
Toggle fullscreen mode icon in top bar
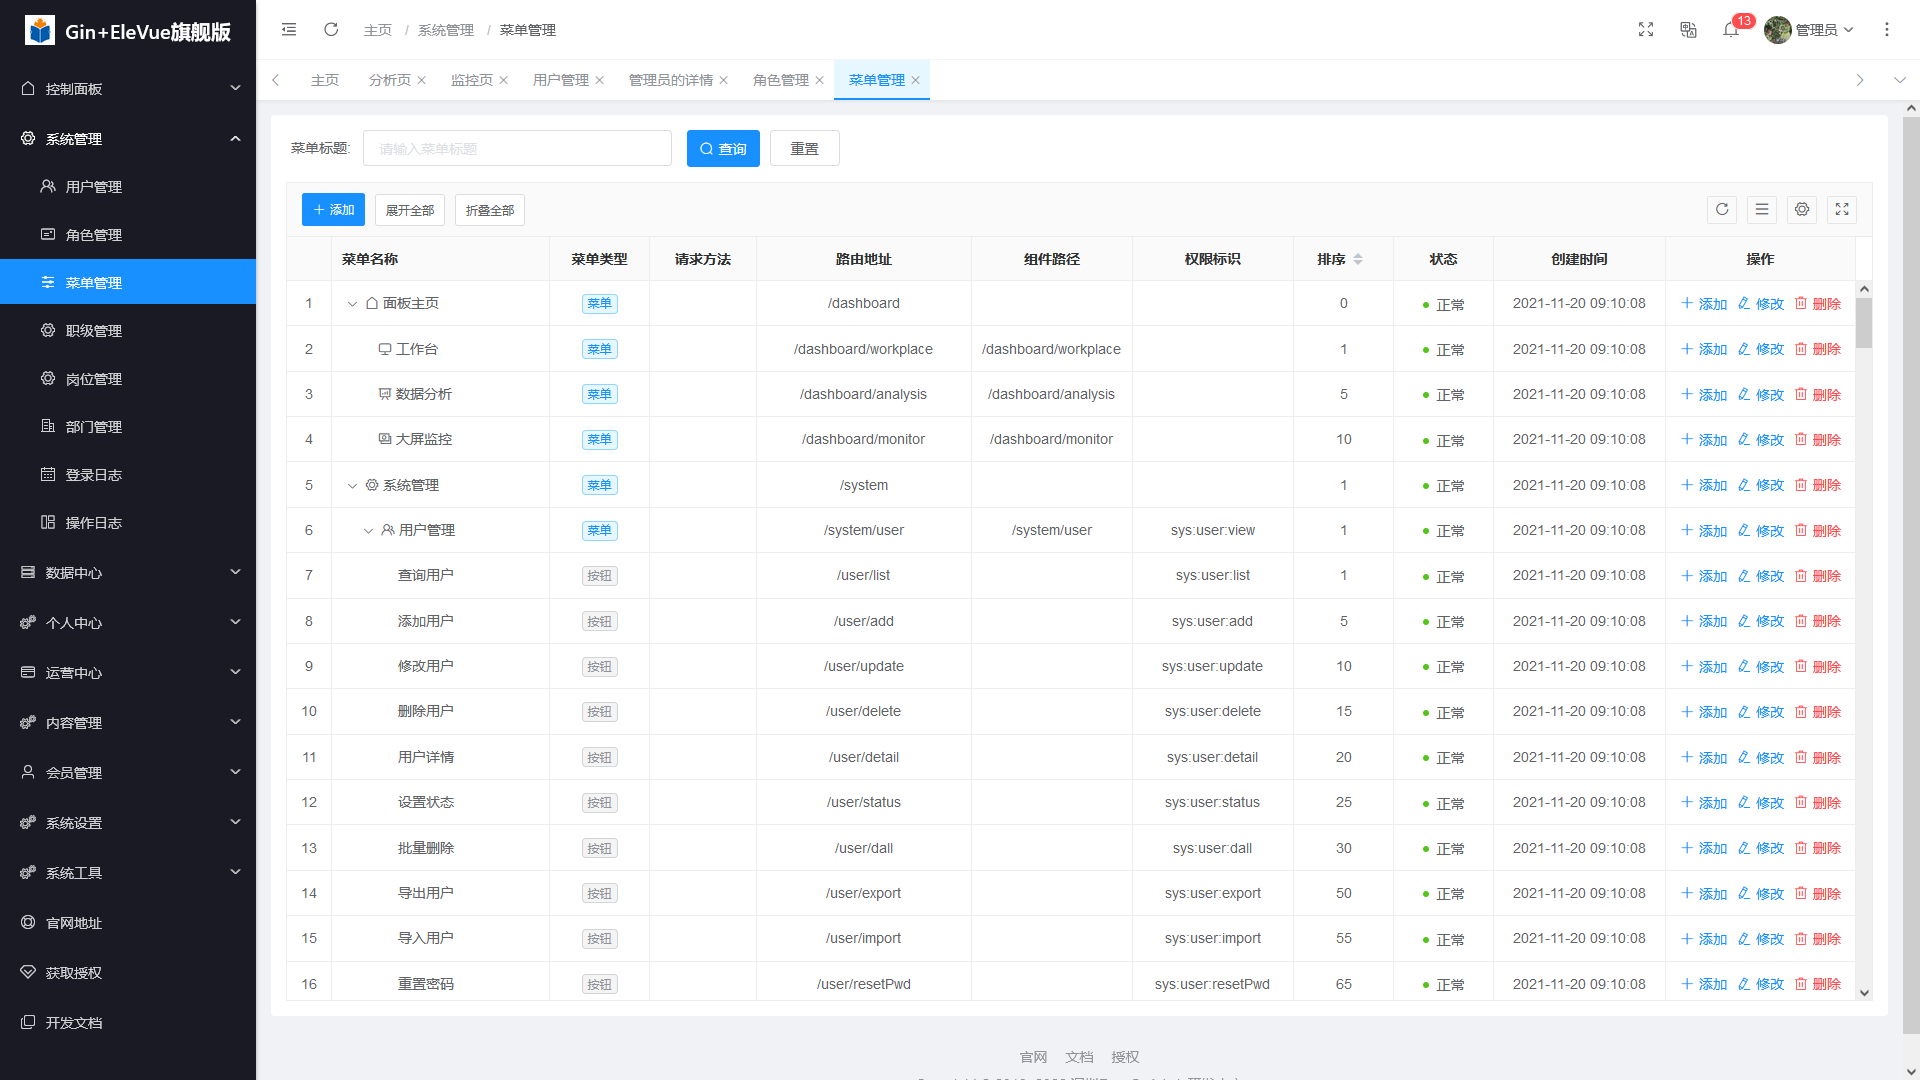tap(1646, 30)
